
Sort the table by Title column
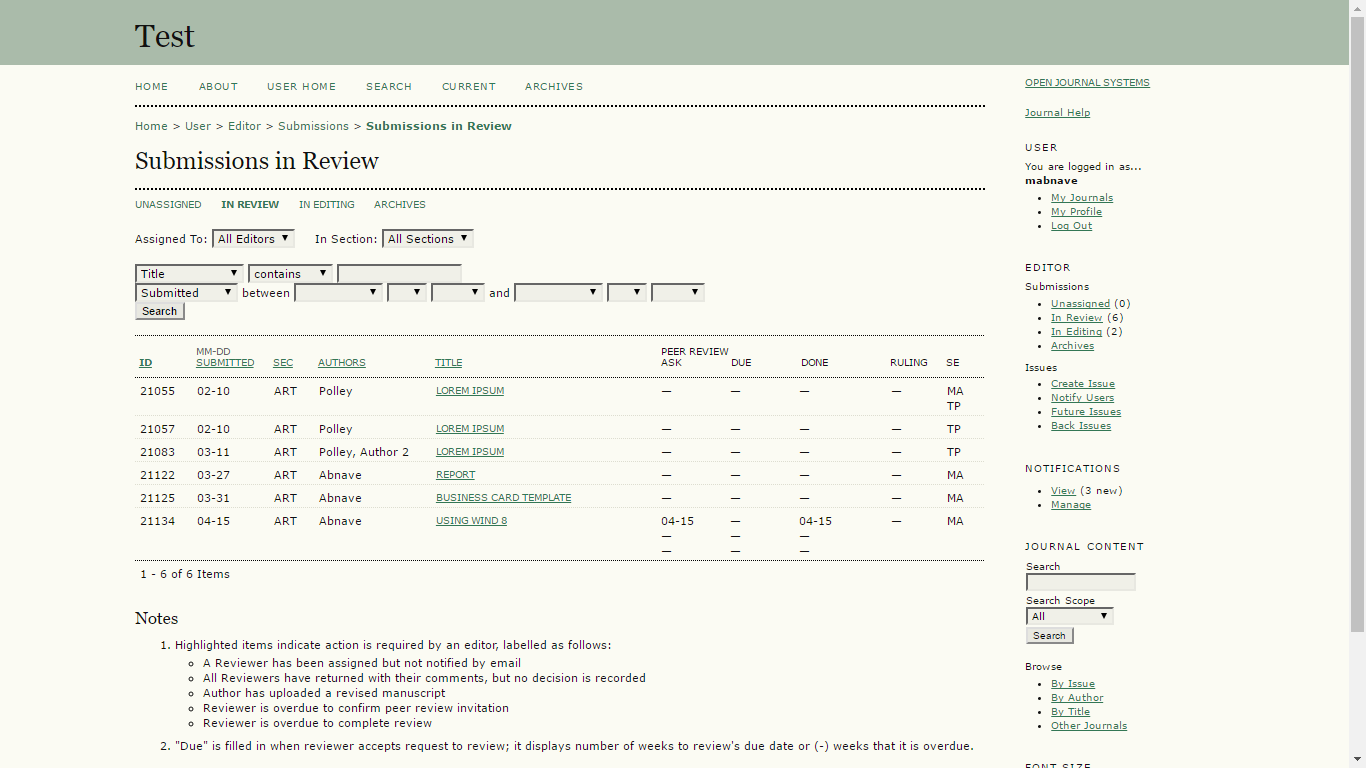pos(449,363)
